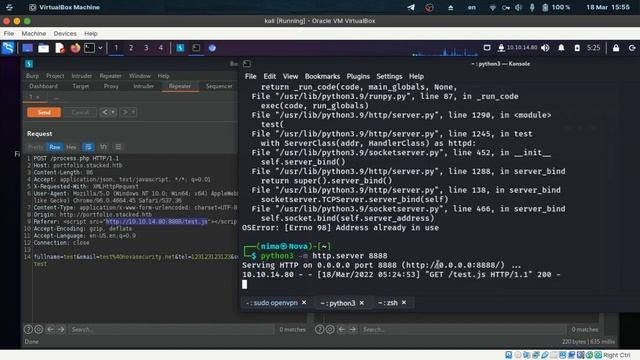Image resolution: width=640 pixels, height=360 pixels.
Task: Toggle the message-format icon beside Hex
Action: click(x=88, y=147)
